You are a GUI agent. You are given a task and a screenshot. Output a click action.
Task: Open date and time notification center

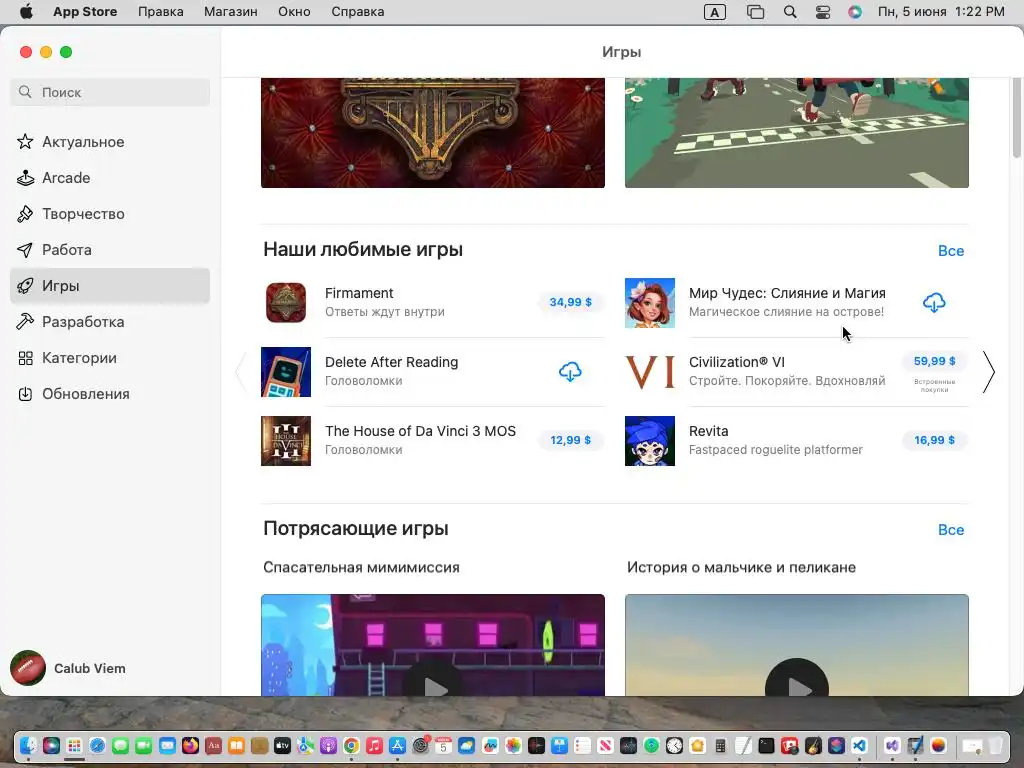click(940, 12)
